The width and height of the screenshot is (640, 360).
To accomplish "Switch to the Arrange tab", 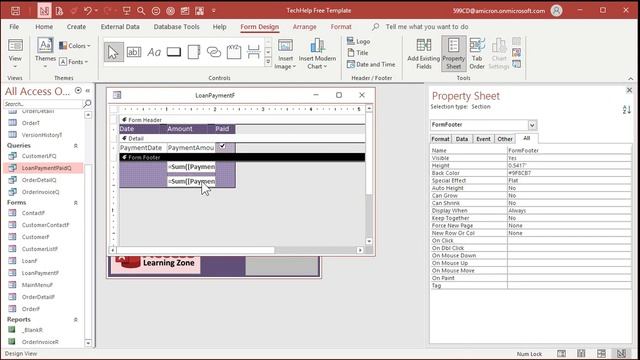I will (304, 27).
